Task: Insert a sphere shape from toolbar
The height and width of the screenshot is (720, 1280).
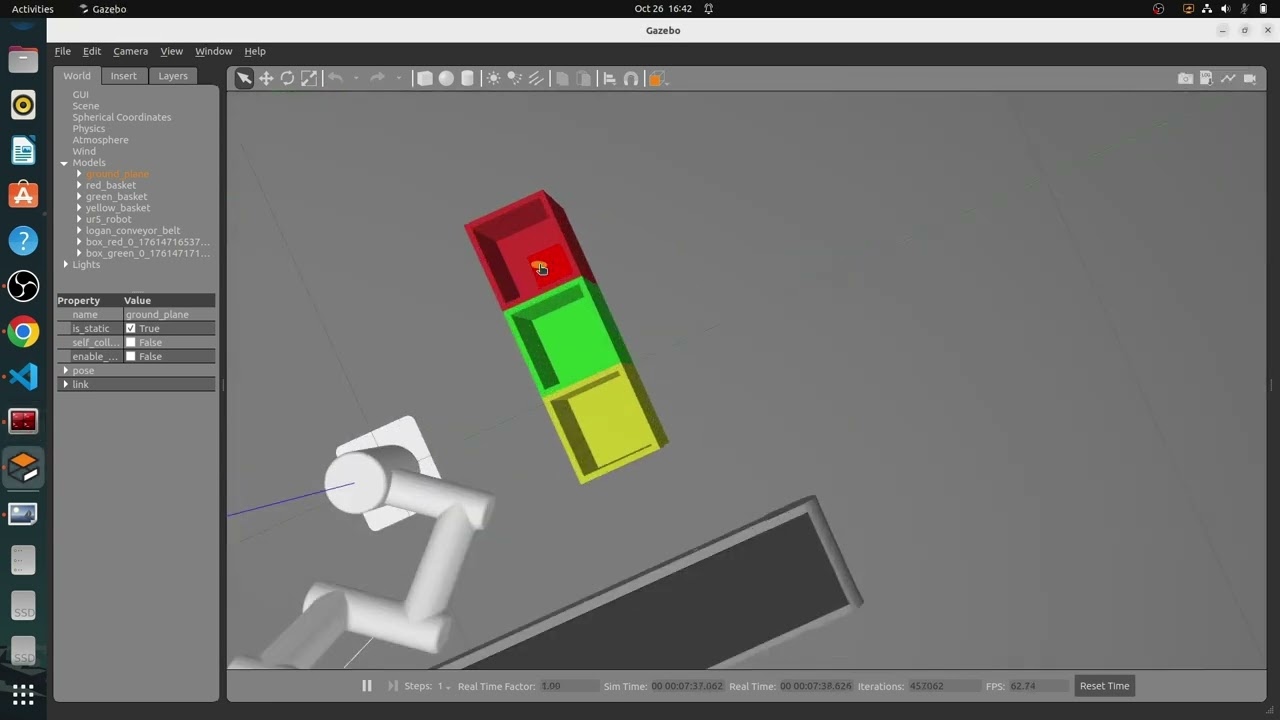Action: [x=446, y=79]
